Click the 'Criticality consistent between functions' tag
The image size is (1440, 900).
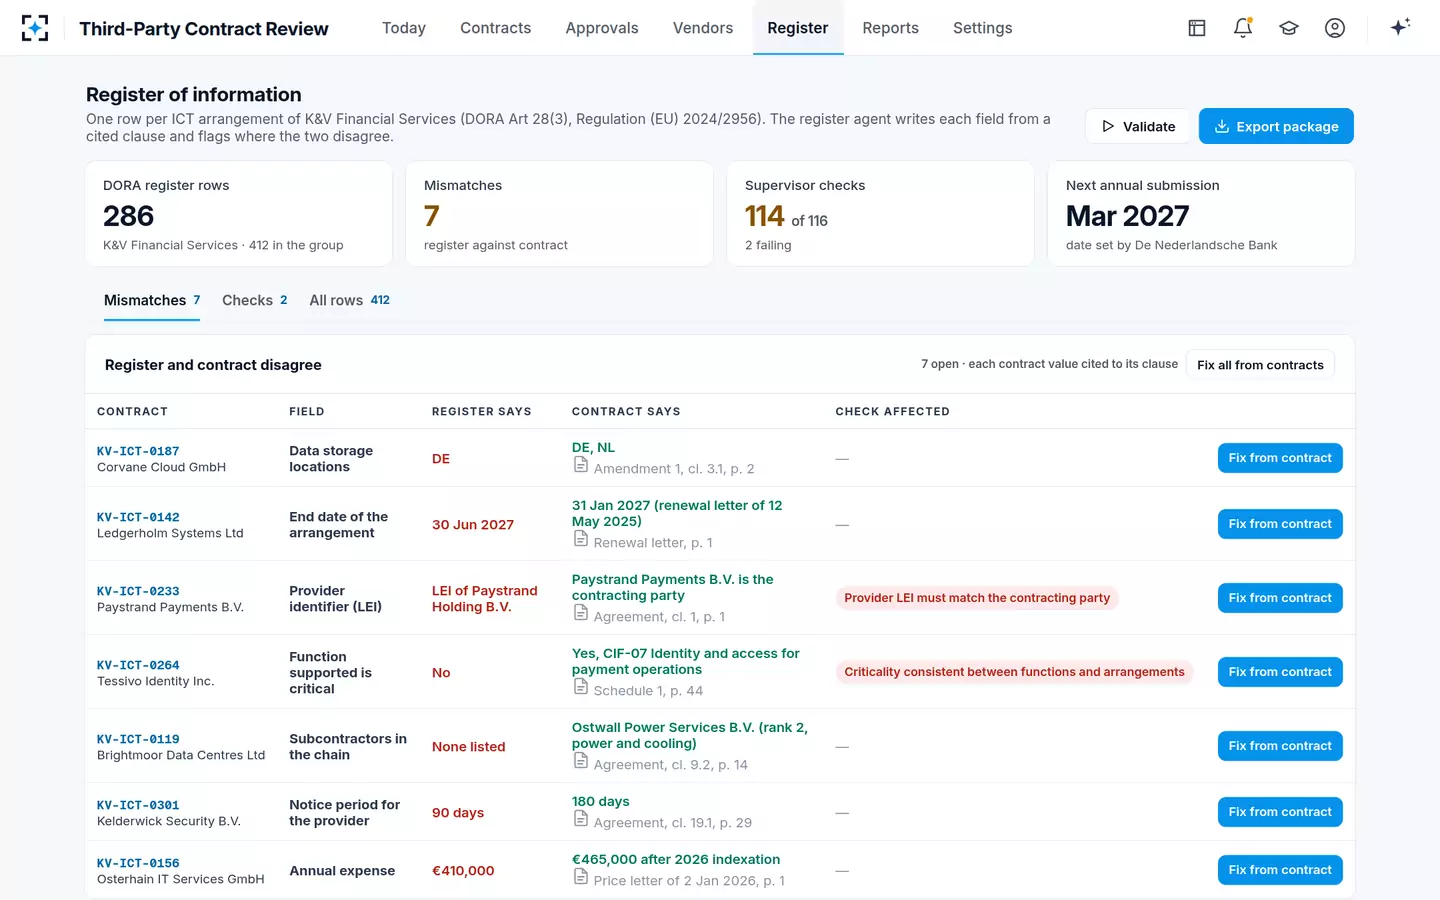(1014, 672)
